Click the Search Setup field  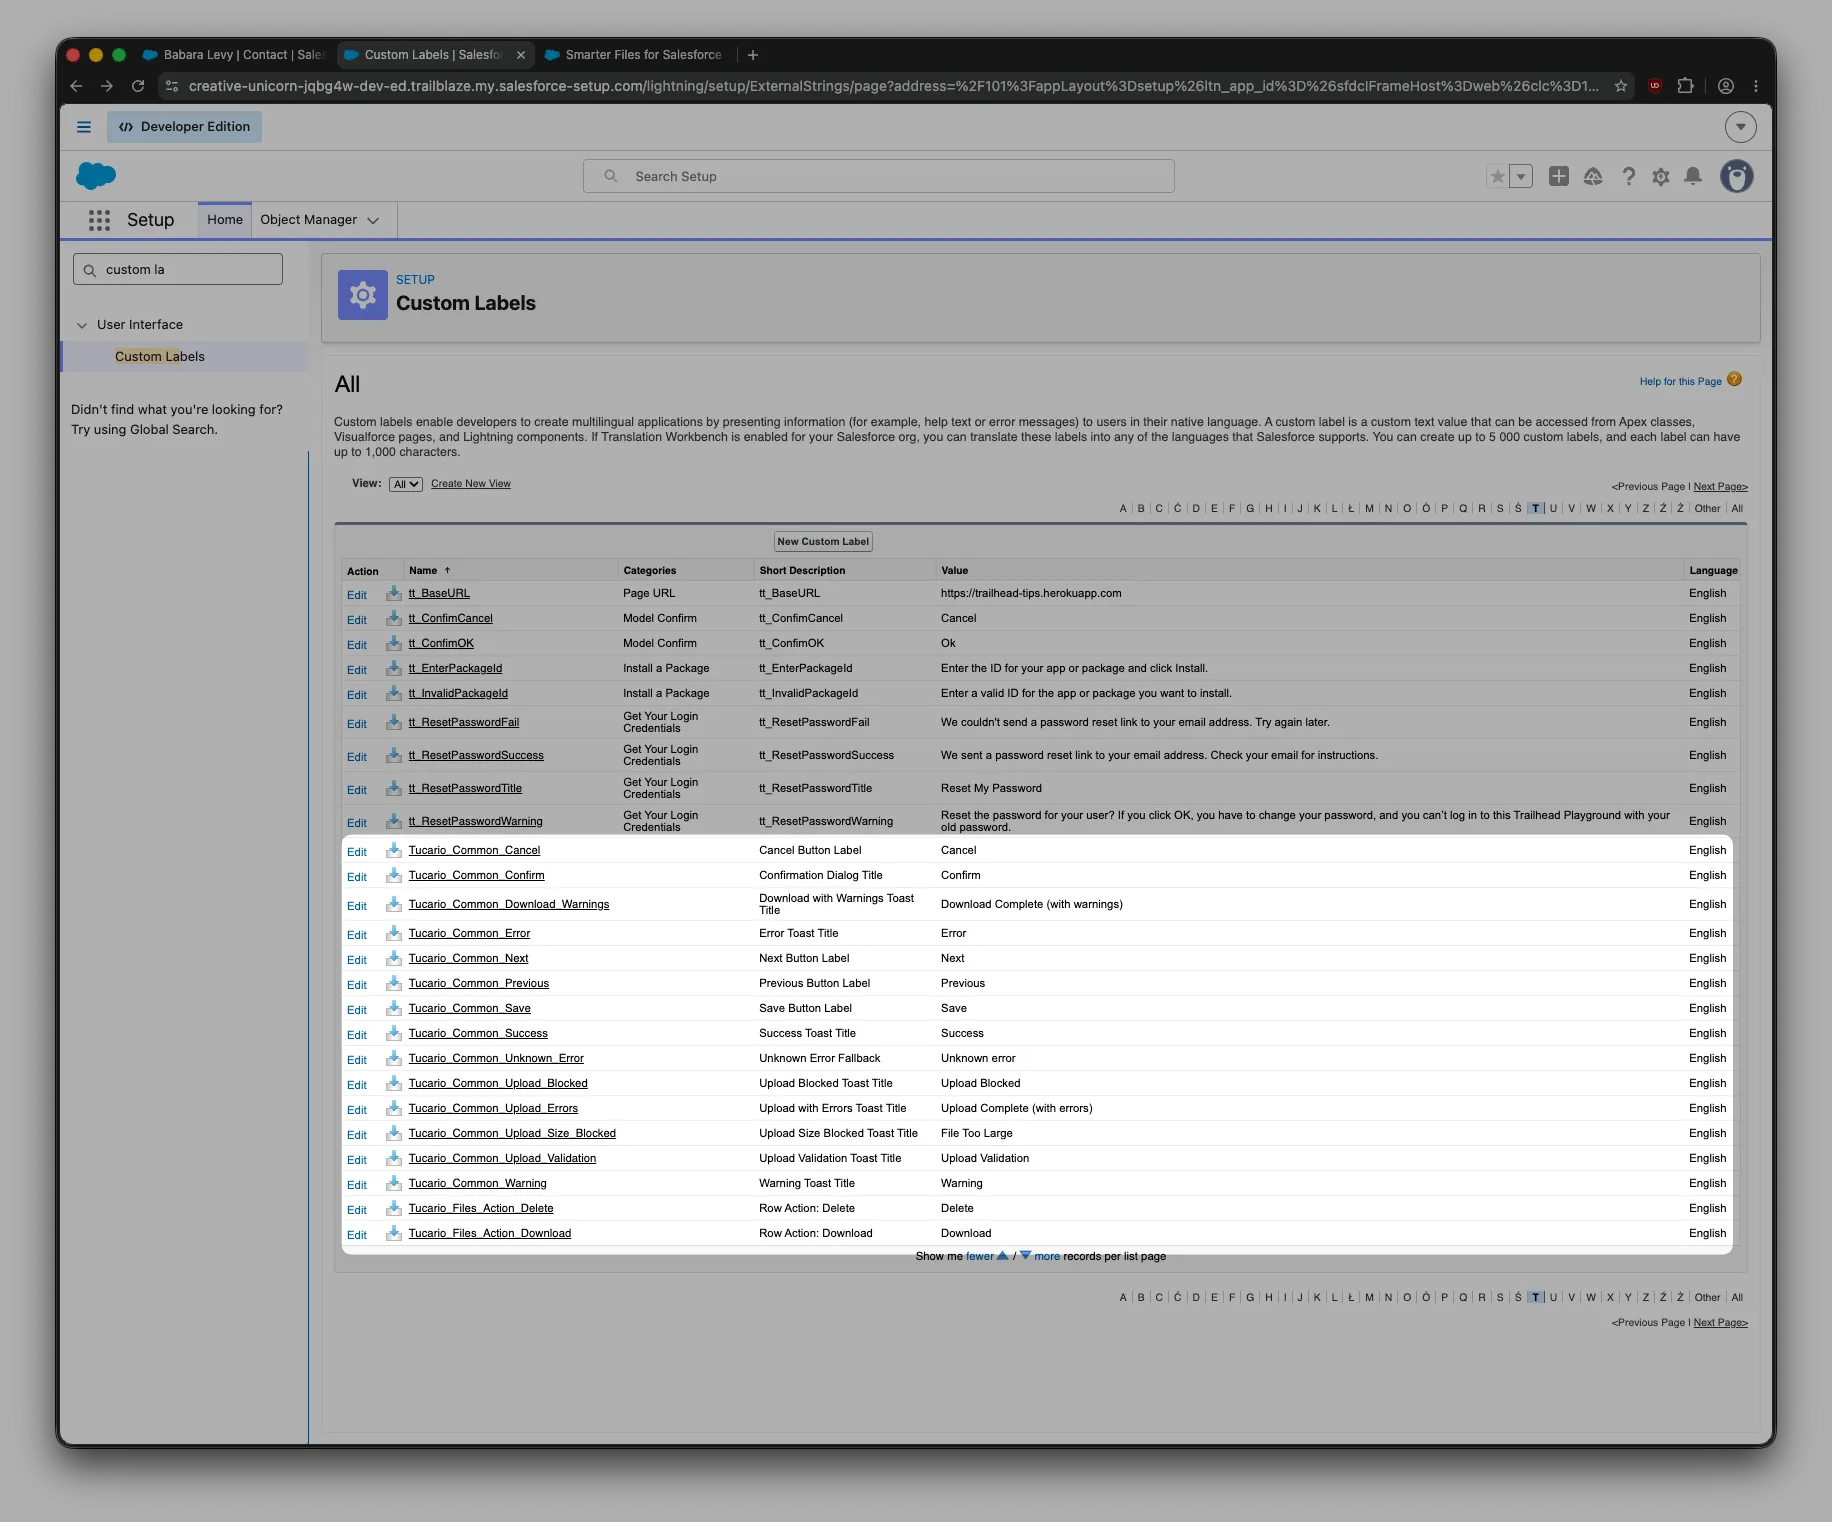coord(879,177)
